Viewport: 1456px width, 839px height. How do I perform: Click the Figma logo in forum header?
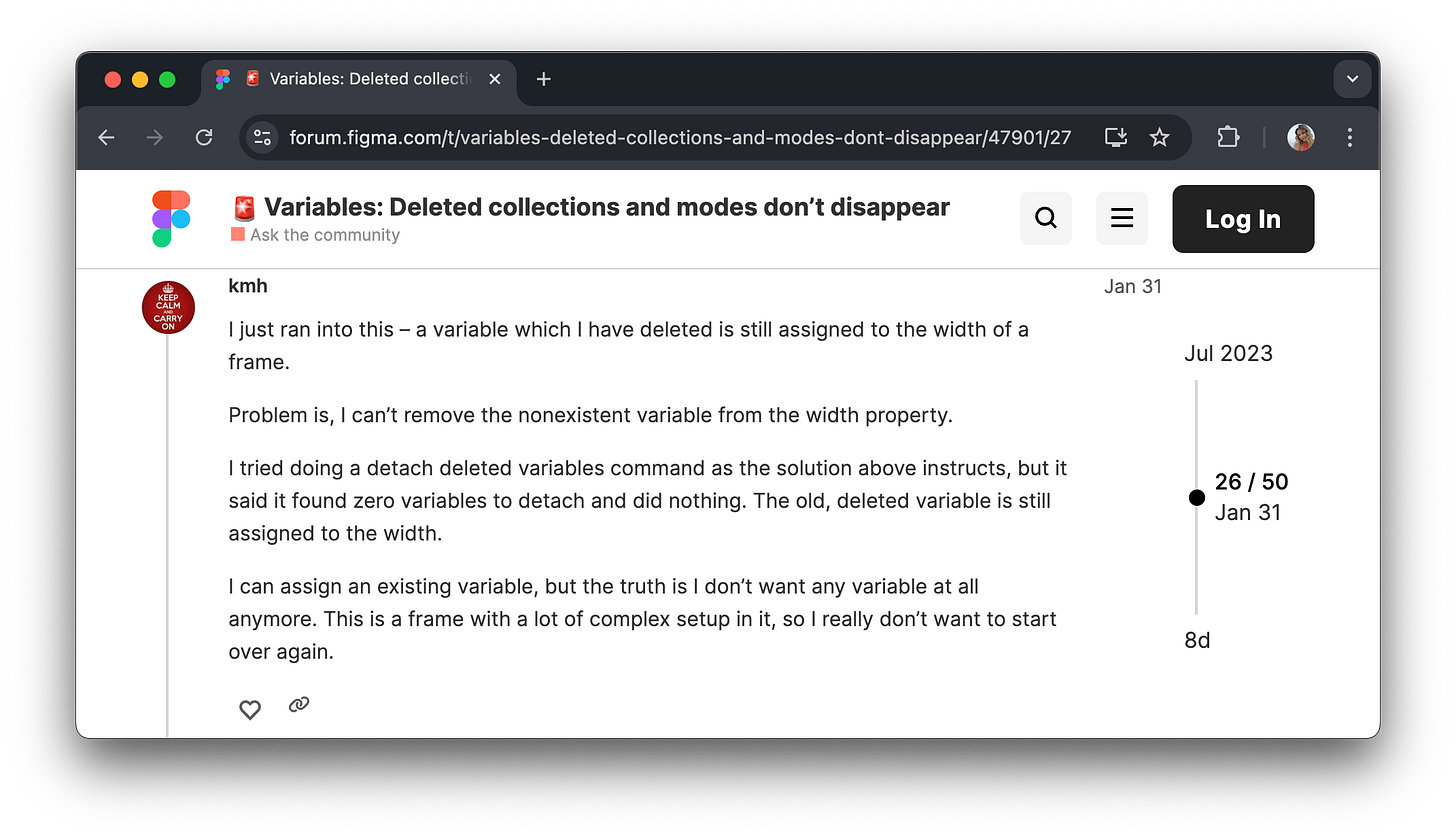coord(171,218)
